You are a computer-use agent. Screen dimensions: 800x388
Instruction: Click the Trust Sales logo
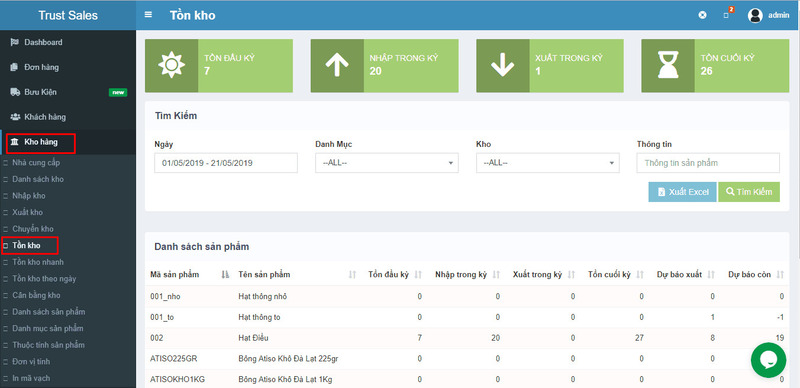tap(68, 15)
